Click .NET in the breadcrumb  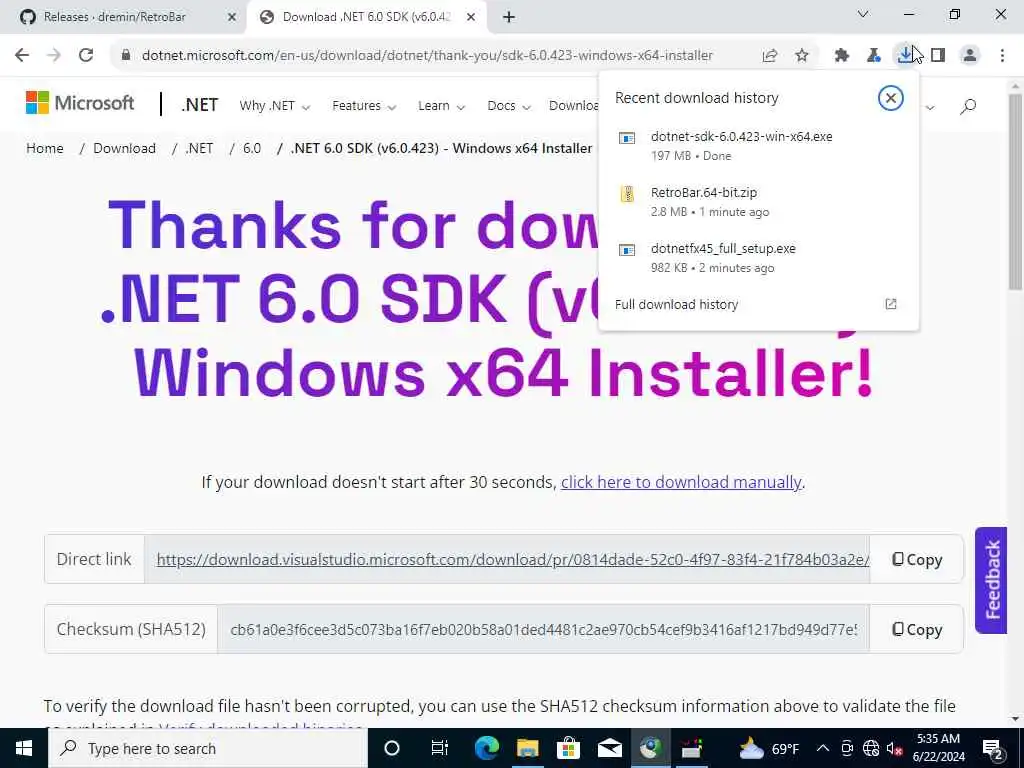(x=199, y=148)
